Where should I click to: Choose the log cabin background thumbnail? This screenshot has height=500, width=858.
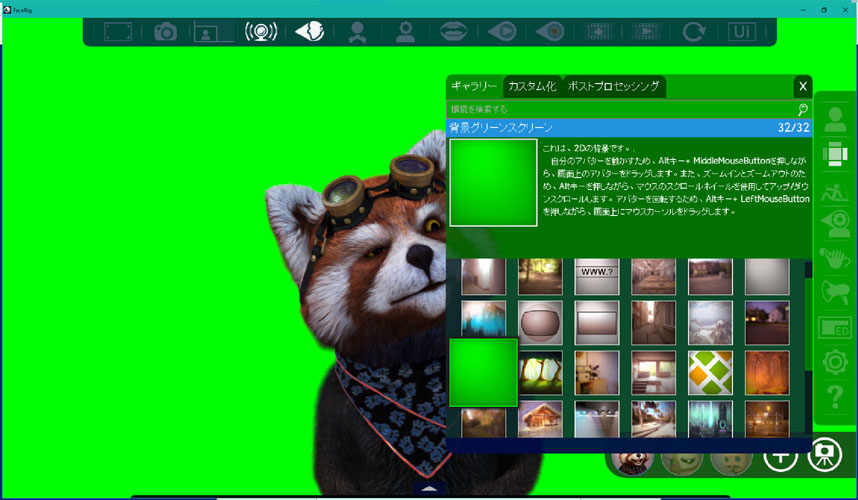coord(540,419)
